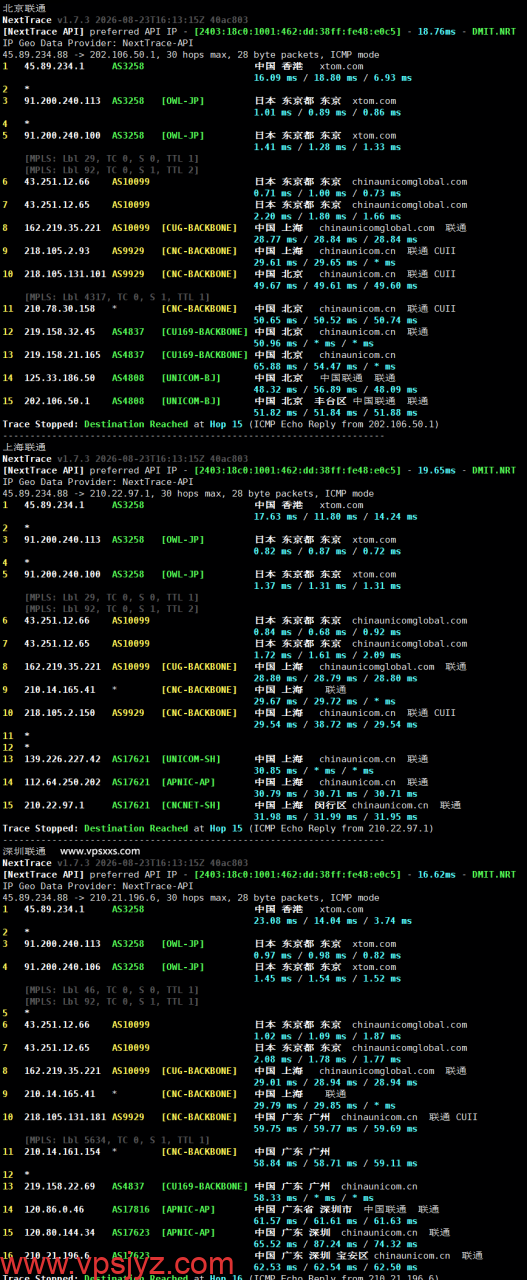Screen dimensions: 527x1280
Task: Click latency '65.52 ms / 87.24 ms / 74.32 ms'
Action: point(336,1243)
